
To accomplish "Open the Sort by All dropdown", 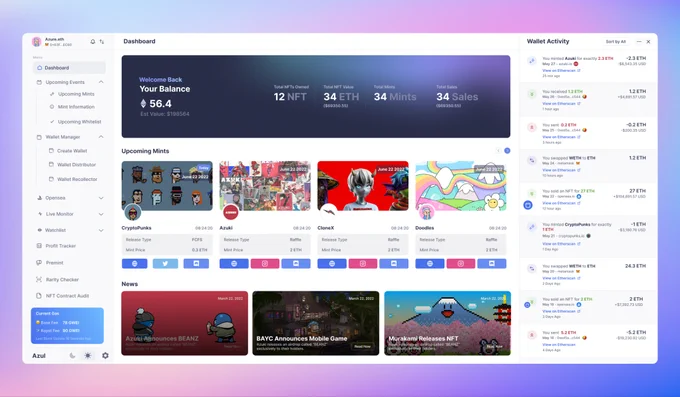I will coord(616,42).
